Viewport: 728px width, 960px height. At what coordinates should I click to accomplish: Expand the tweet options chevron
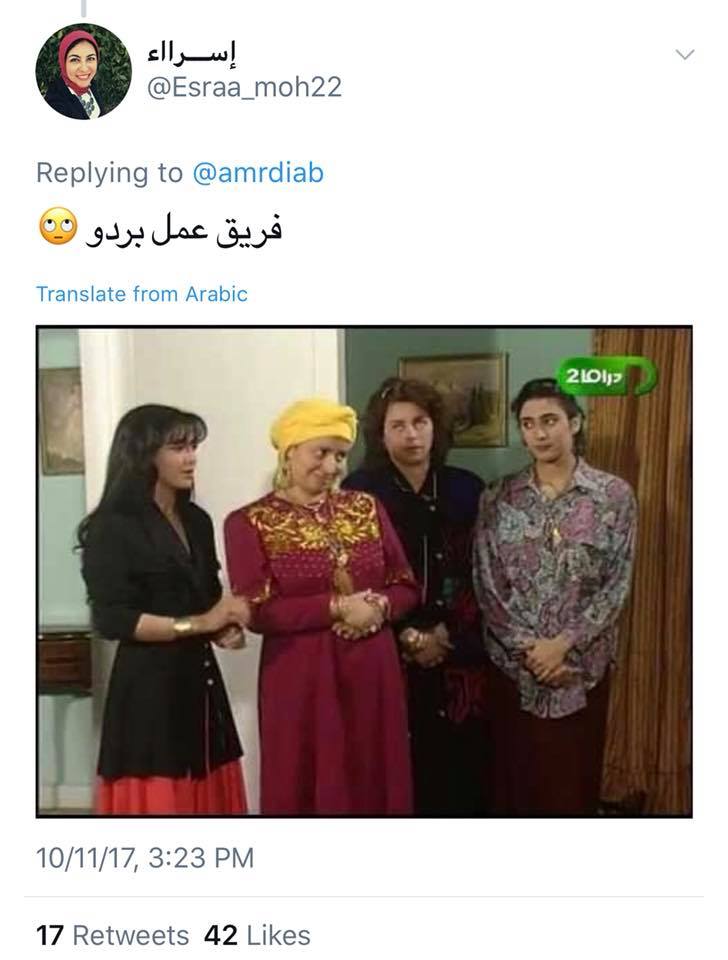point(685,54)
